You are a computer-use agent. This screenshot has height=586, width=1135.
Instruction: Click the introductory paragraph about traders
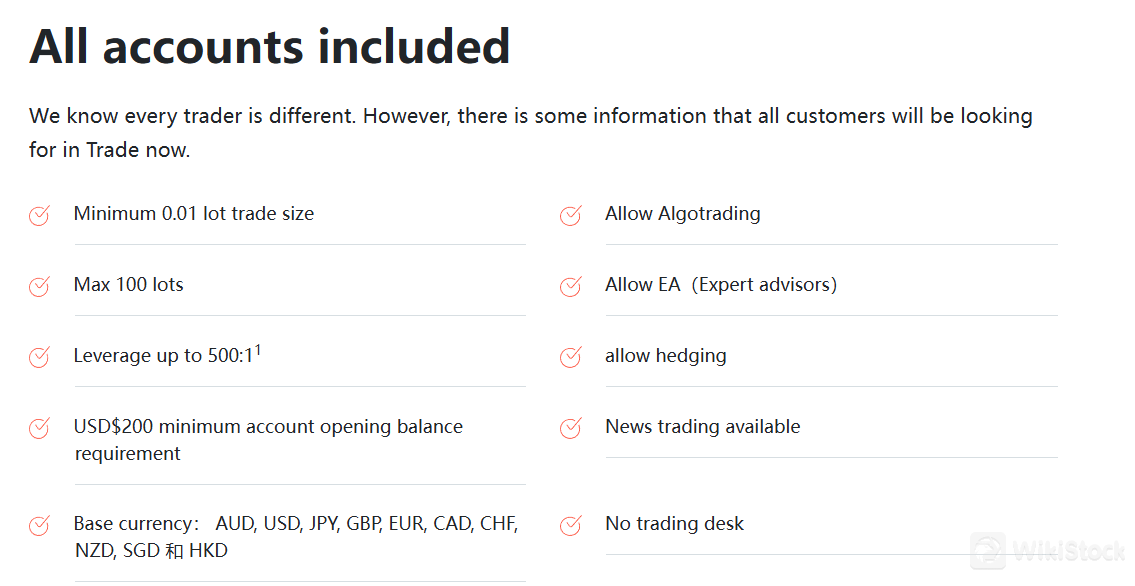click(x=530, y=132)
